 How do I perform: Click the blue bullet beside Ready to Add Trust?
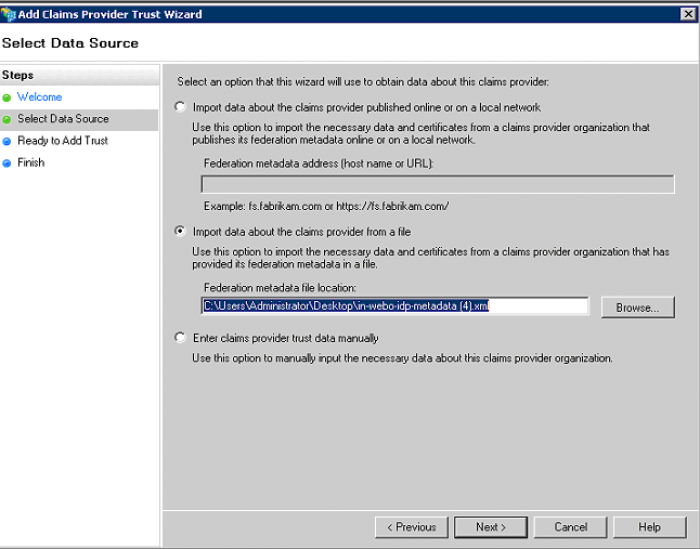click(7, 141)
